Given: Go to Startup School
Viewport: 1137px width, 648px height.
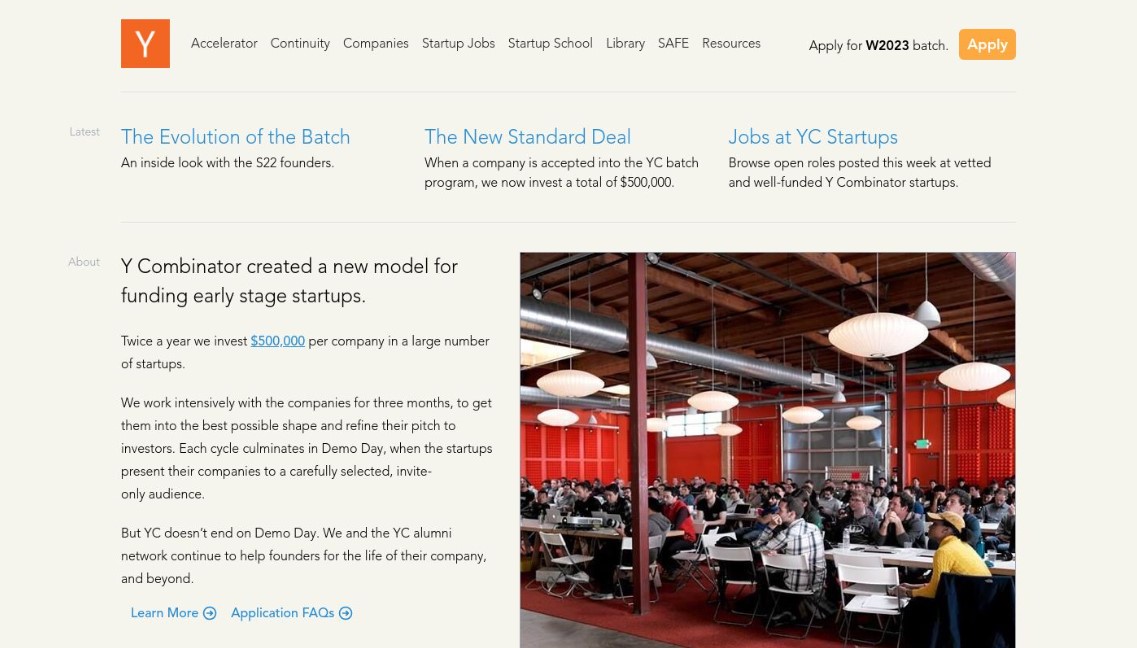Looking at the screenshot, I should pos(550,43).
